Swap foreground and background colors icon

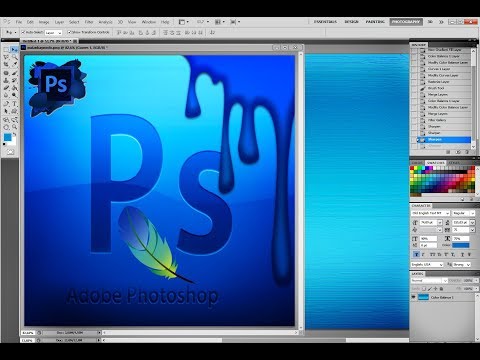click(14, 134)
